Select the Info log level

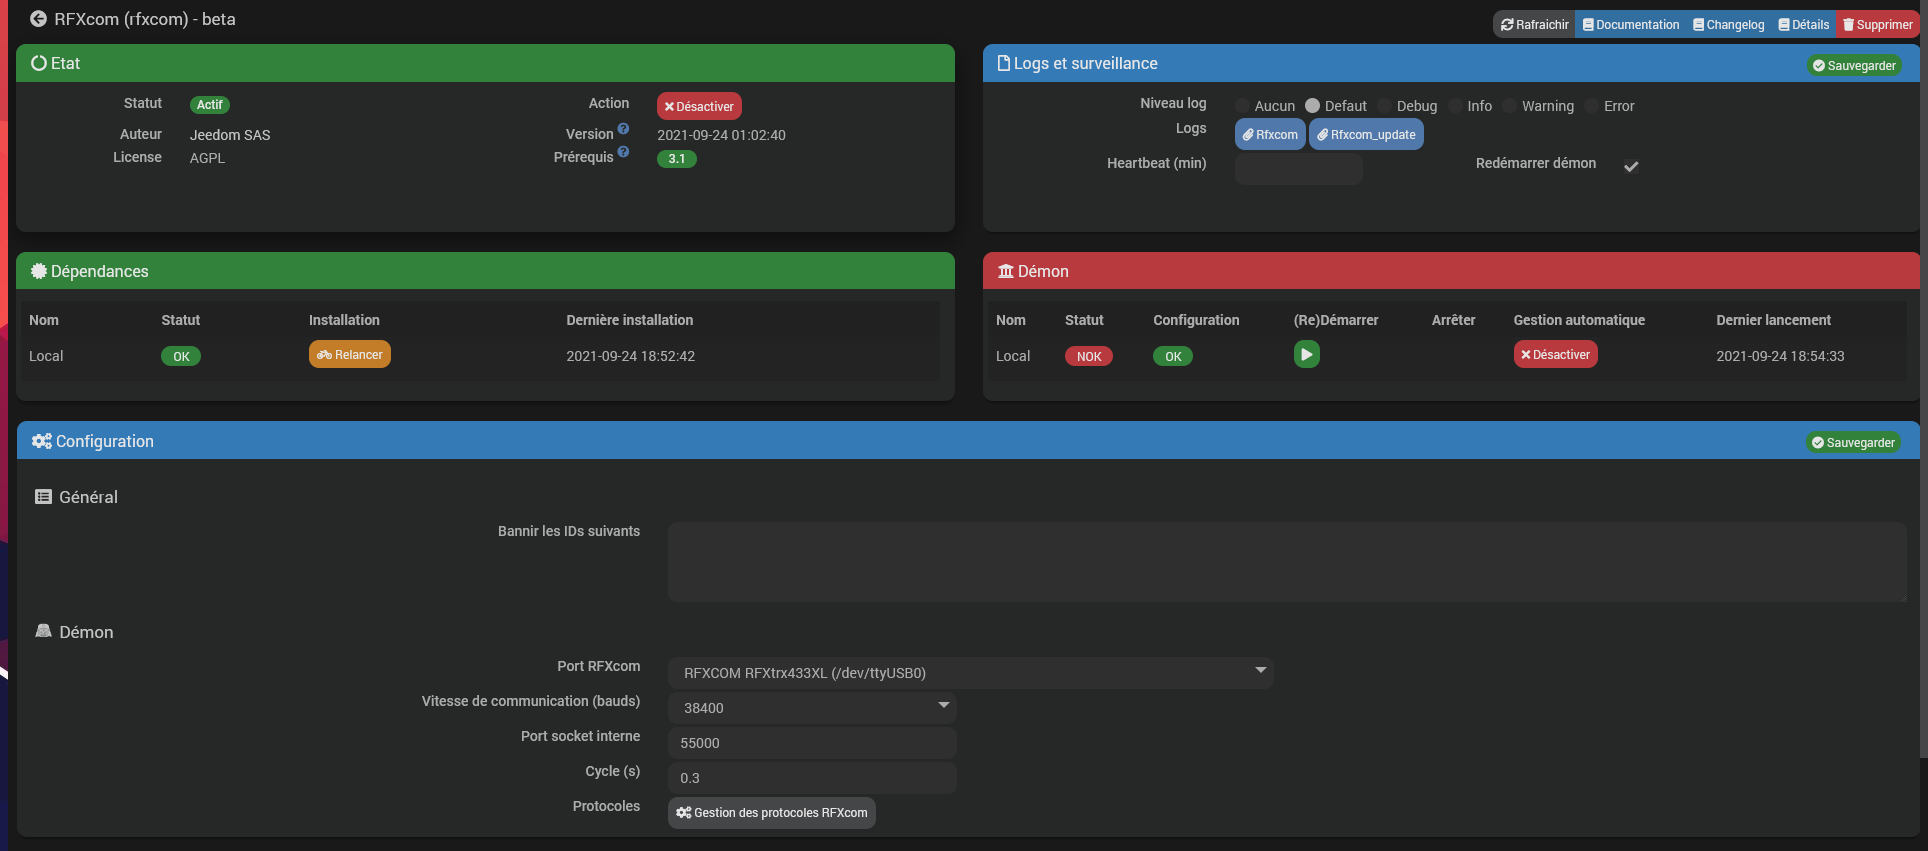tap(1456, 106)
